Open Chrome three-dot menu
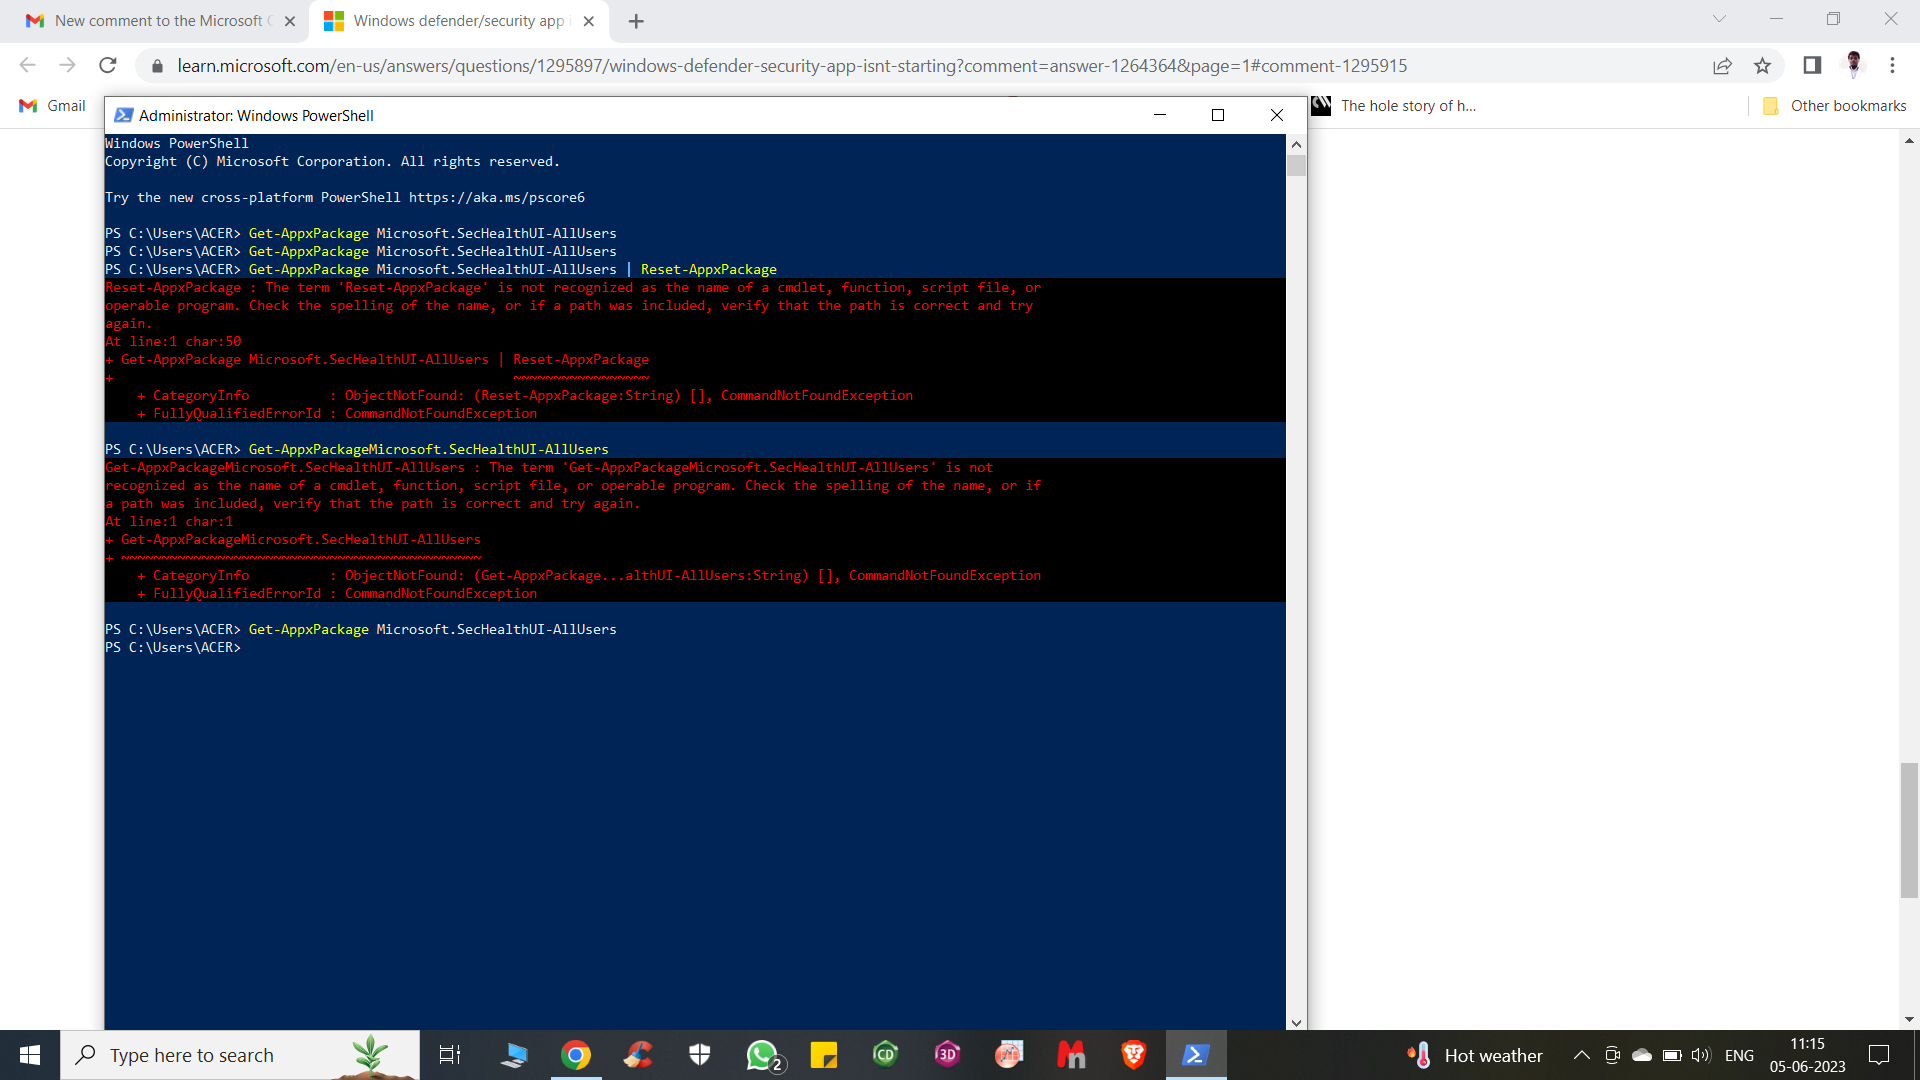This screenshot has width=1920, height=1080. pyautogui.click(x=1892, y=65)
